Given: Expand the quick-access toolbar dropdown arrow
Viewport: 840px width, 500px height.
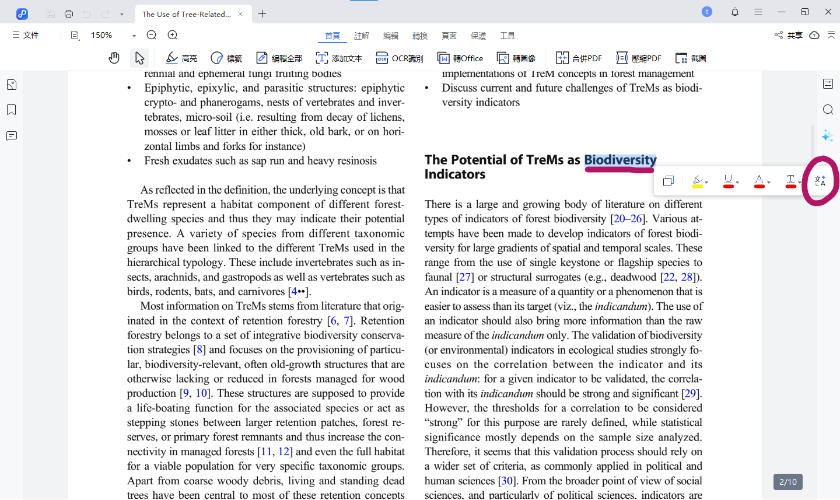Looking at the screenshot, I should pyautogui.click(x=122, y=14).
